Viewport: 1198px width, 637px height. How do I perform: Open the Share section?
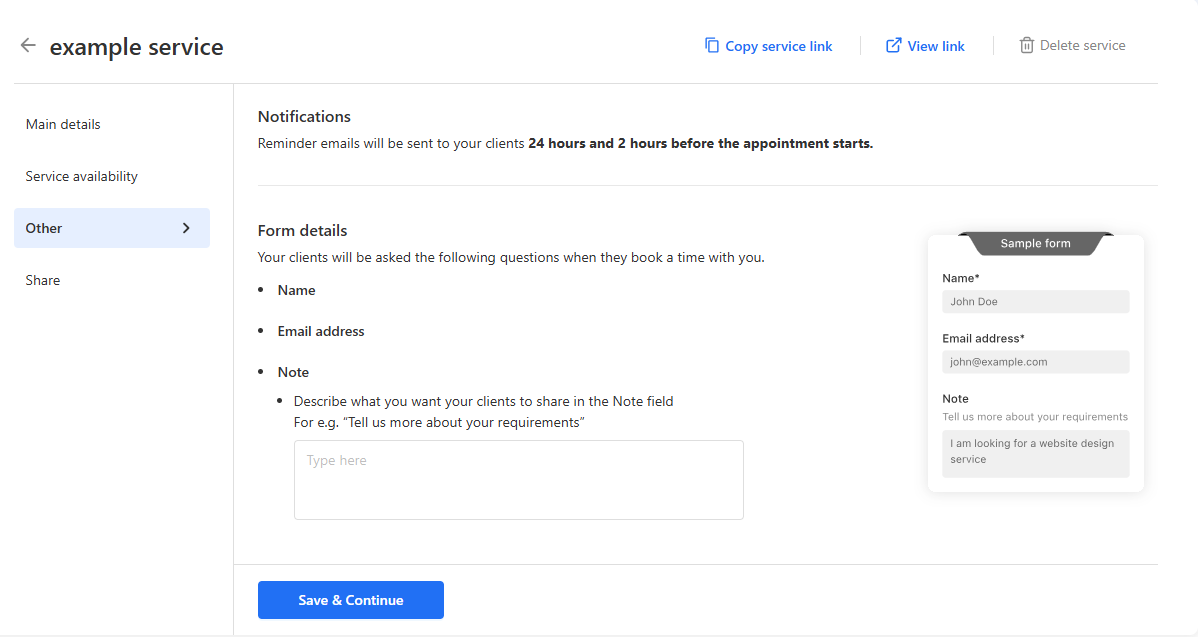(43, 280)
